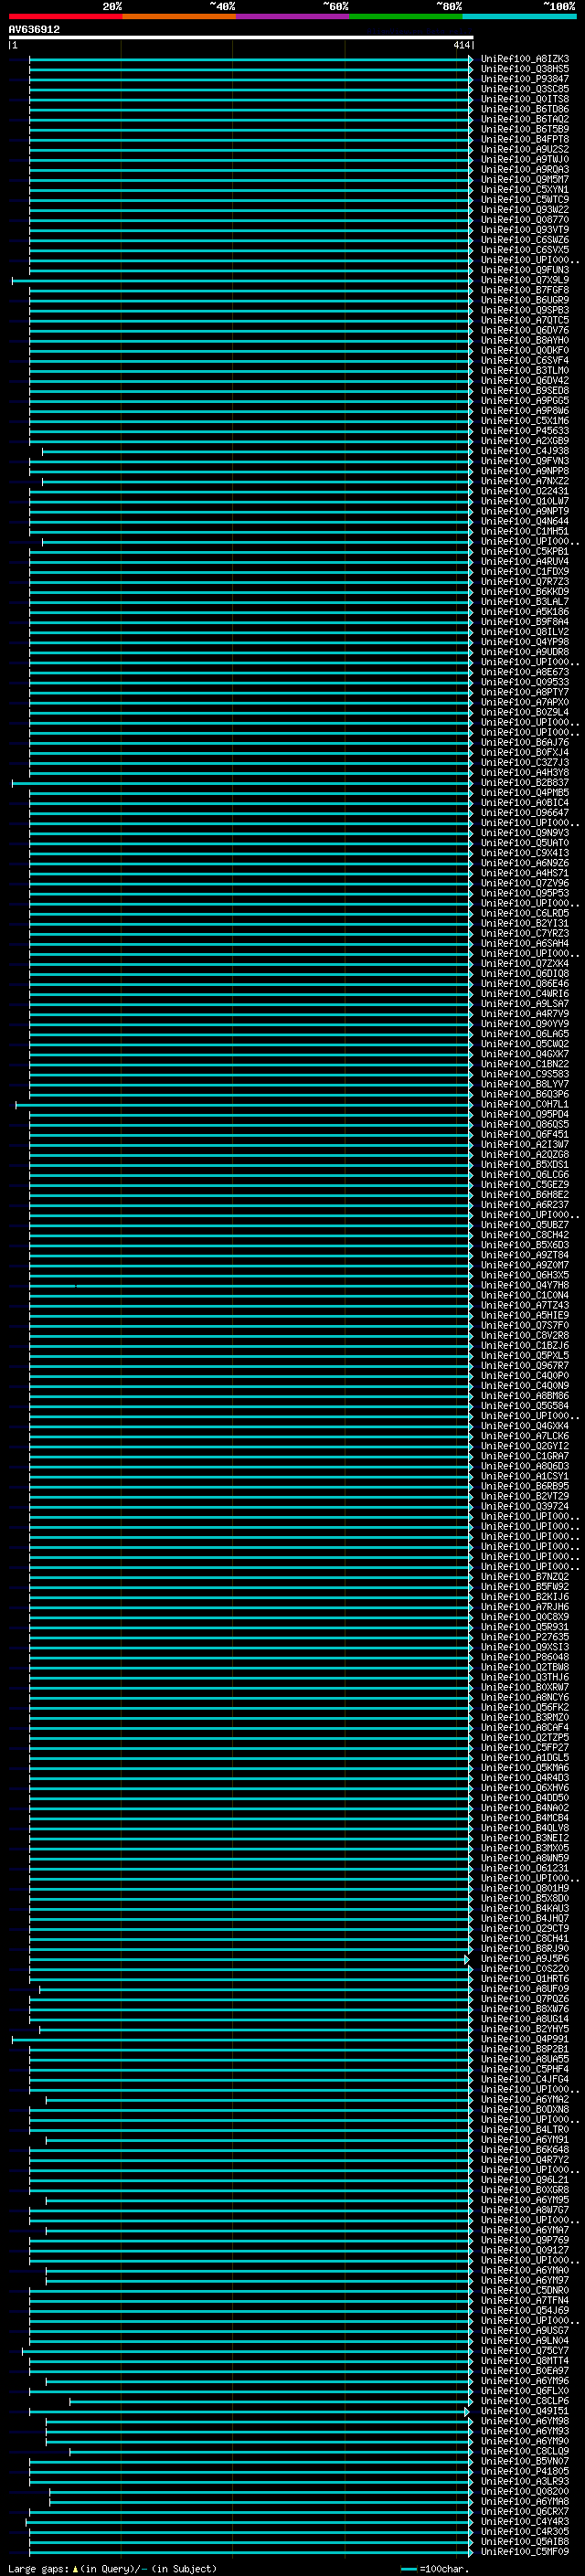Image resolution: width=585 pixels, height=2576 pixels.
Task: Select the label UniRef100_Q9FUN3
Action: click(x=525, y=270)
